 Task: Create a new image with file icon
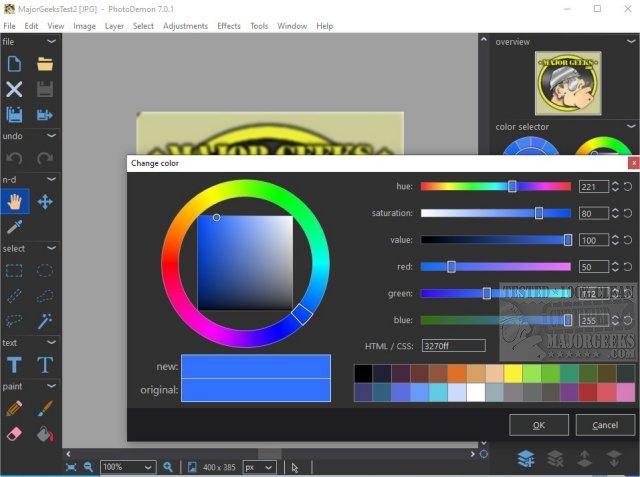[15, 64]
